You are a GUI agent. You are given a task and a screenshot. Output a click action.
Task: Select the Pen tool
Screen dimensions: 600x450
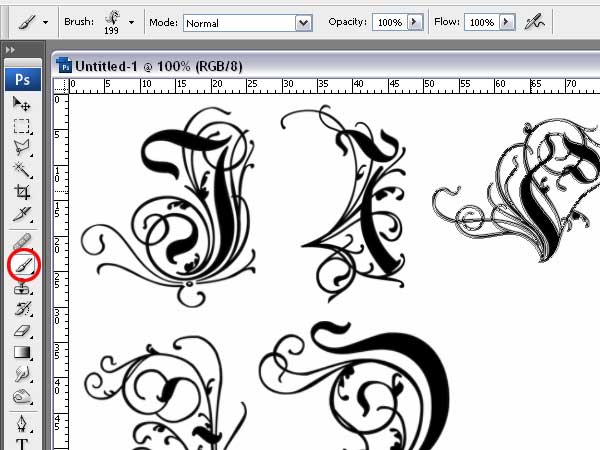(22, 422)
